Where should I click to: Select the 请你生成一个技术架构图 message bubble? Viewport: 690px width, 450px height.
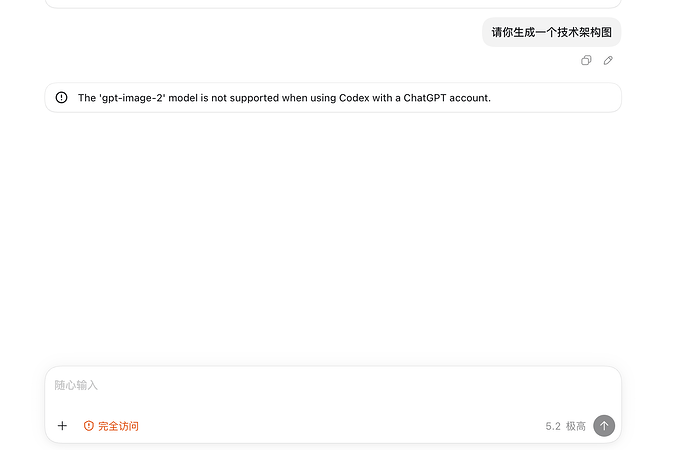click(x=551, y=32)
